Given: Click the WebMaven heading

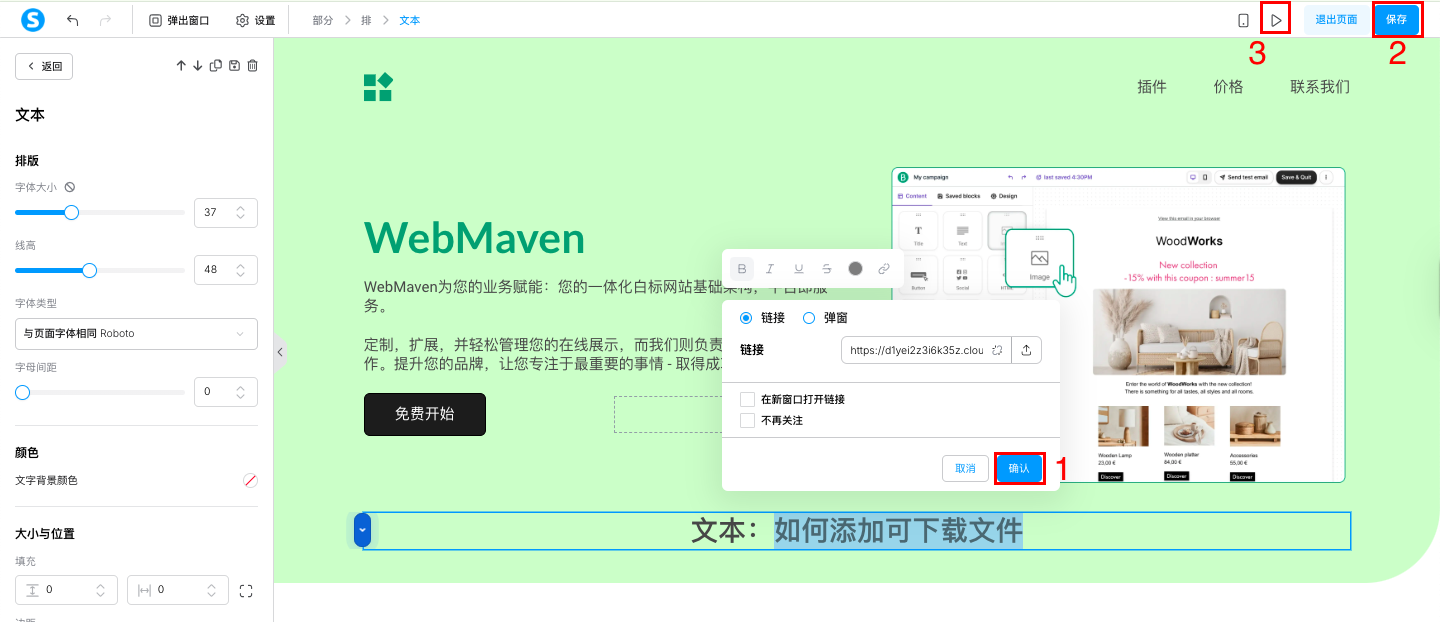Looking at the screenshot, I should 474,238.
